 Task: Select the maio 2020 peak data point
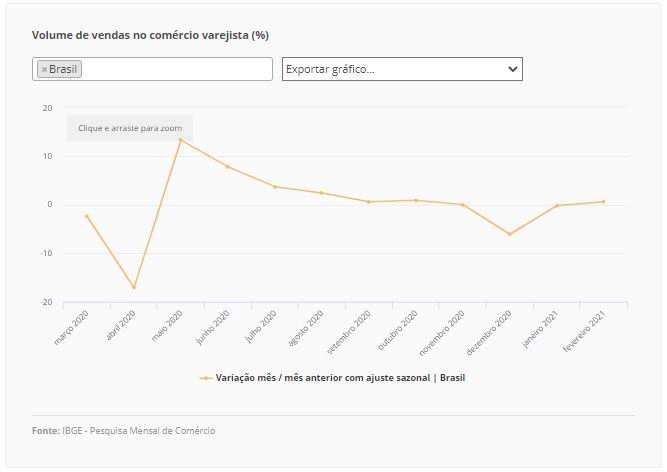[180, 139]
